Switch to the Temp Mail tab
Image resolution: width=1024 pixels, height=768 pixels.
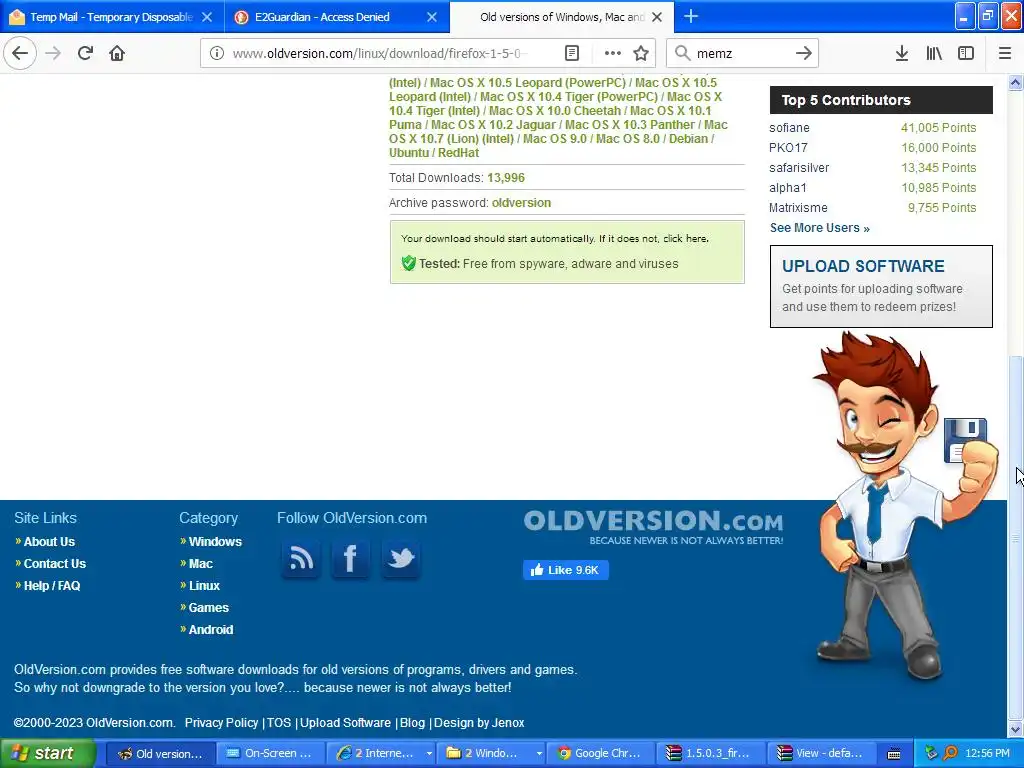(112, 17)
